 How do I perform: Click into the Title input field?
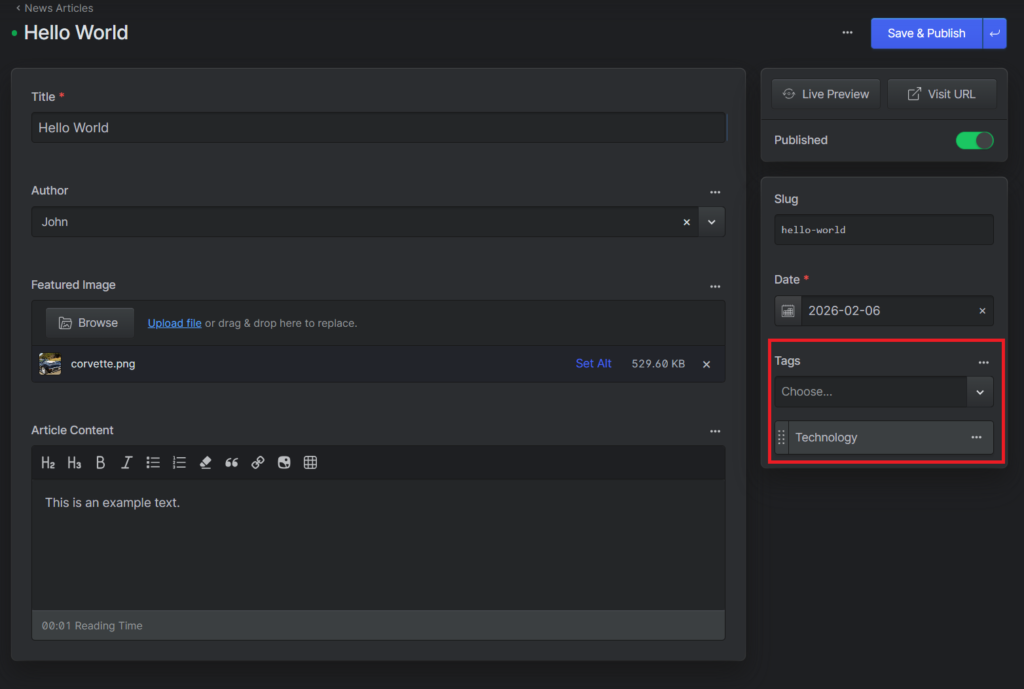point(377,128)
